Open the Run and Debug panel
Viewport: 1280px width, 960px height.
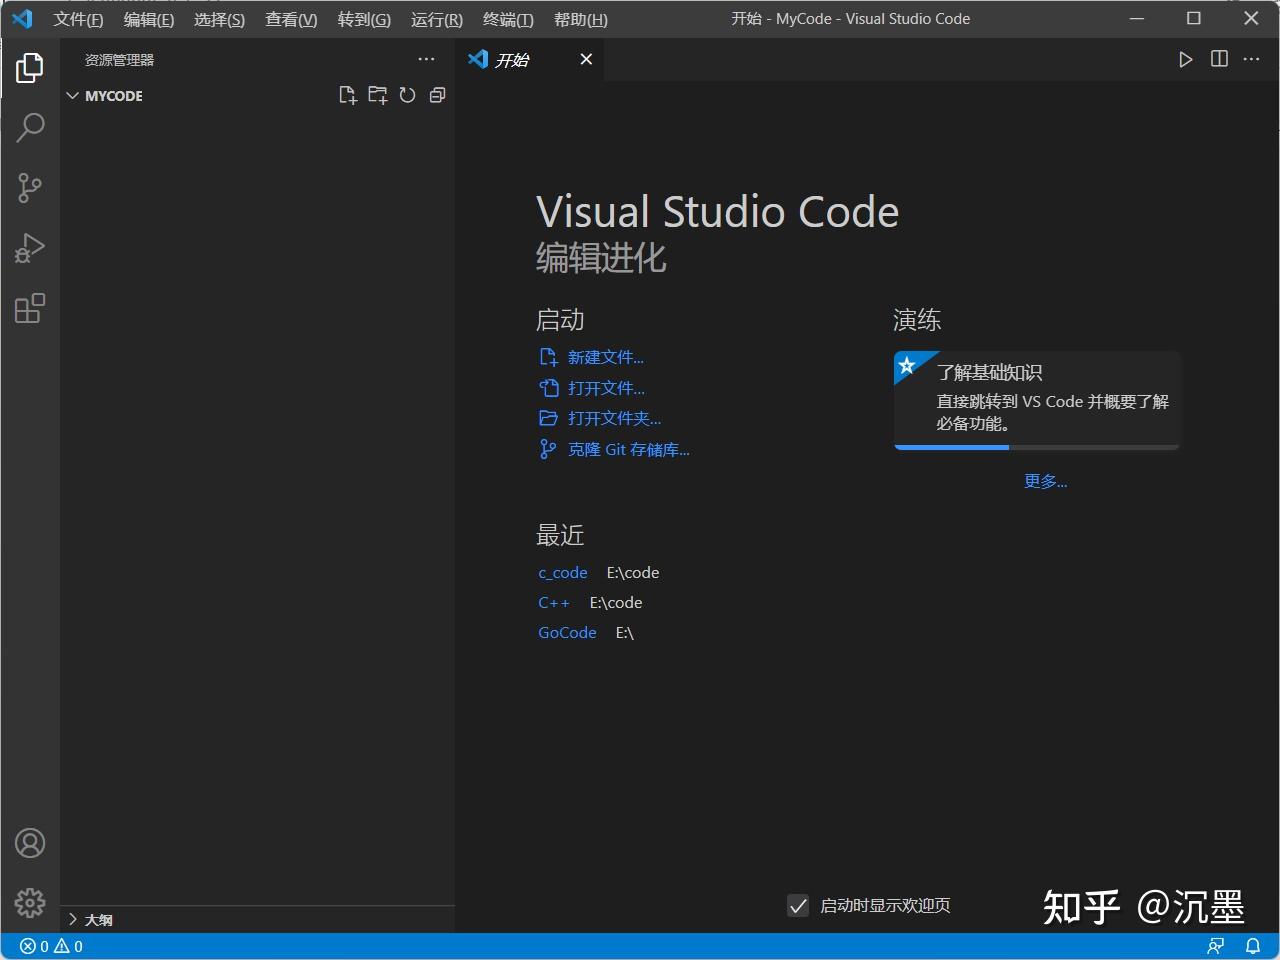point(30,248)
